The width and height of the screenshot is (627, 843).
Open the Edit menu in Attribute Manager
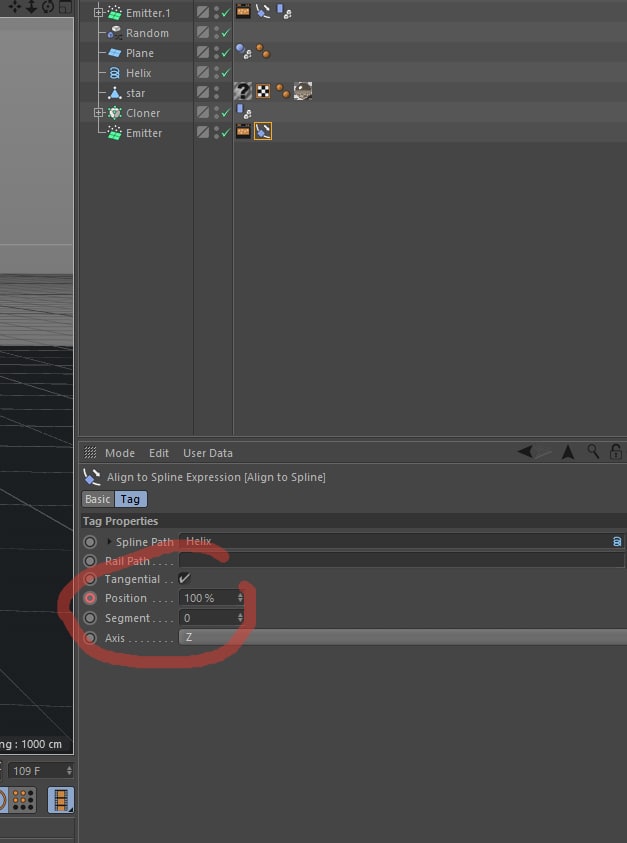pos(159,453)
